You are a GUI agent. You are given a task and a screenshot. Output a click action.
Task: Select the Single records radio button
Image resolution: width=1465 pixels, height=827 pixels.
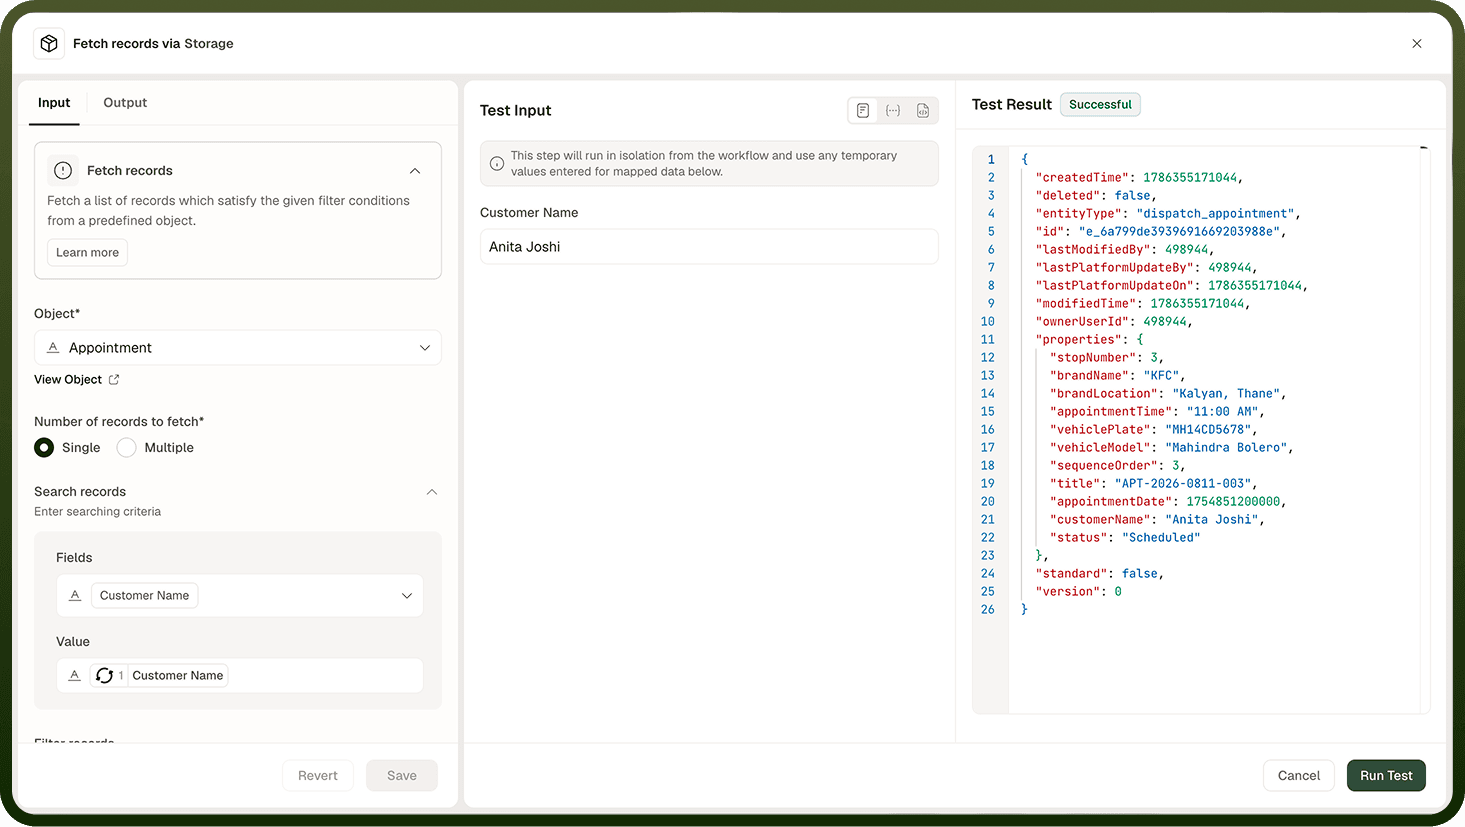click(x=44, y=448)
